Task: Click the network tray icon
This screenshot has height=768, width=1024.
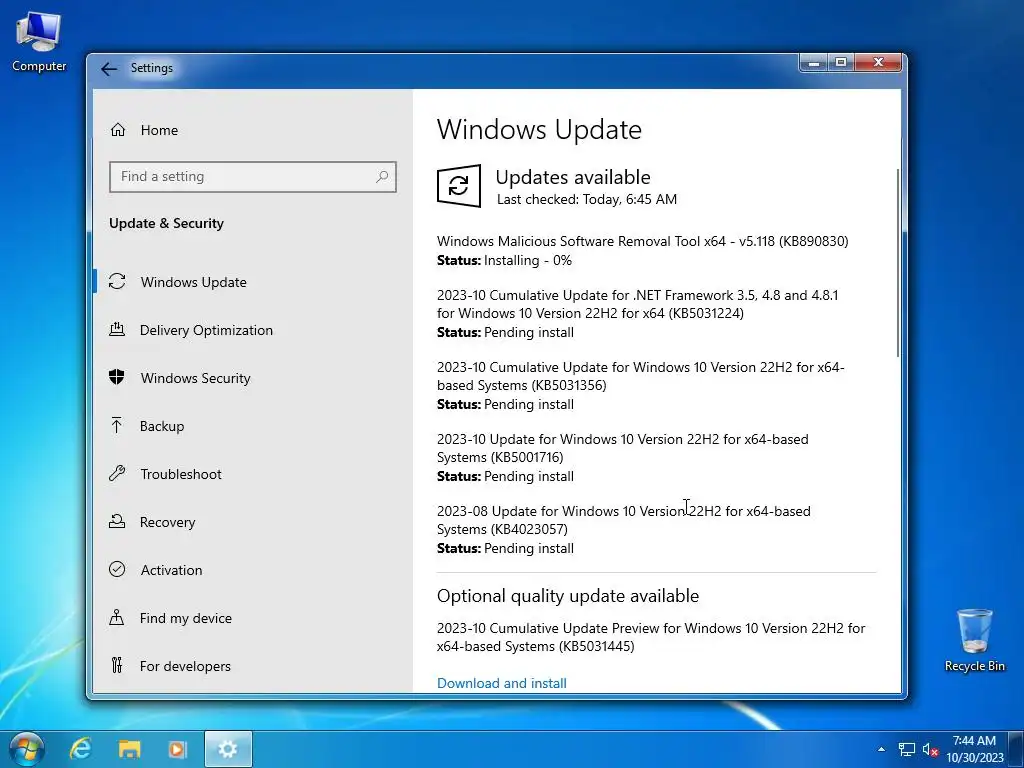Action: [906, 750]
